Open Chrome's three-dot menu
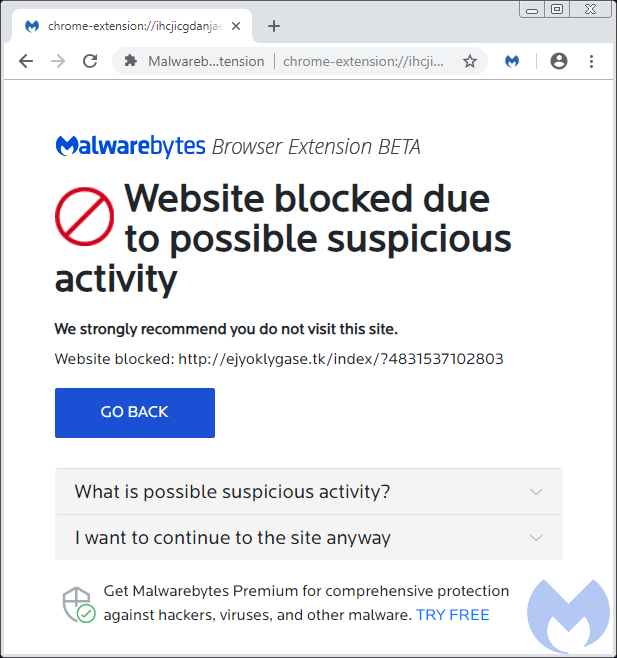 pyautogui.click(x=591, y=61)
